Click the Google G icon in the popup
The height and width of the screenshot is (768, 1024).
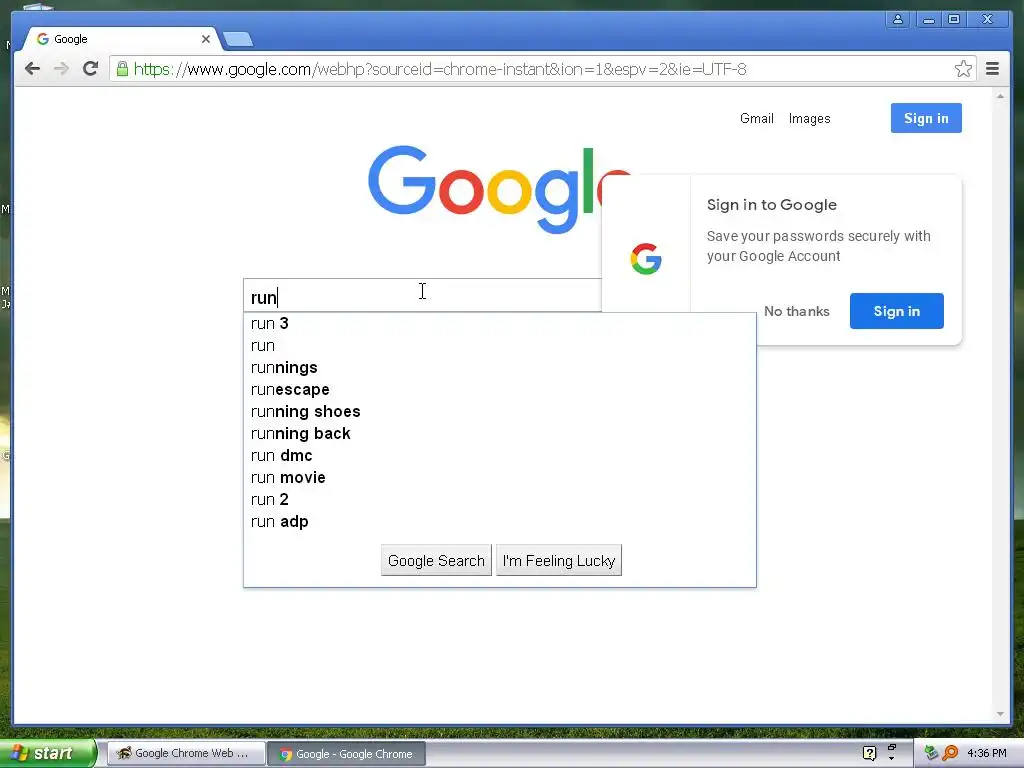pyautogui.click(x=646, y=259)
